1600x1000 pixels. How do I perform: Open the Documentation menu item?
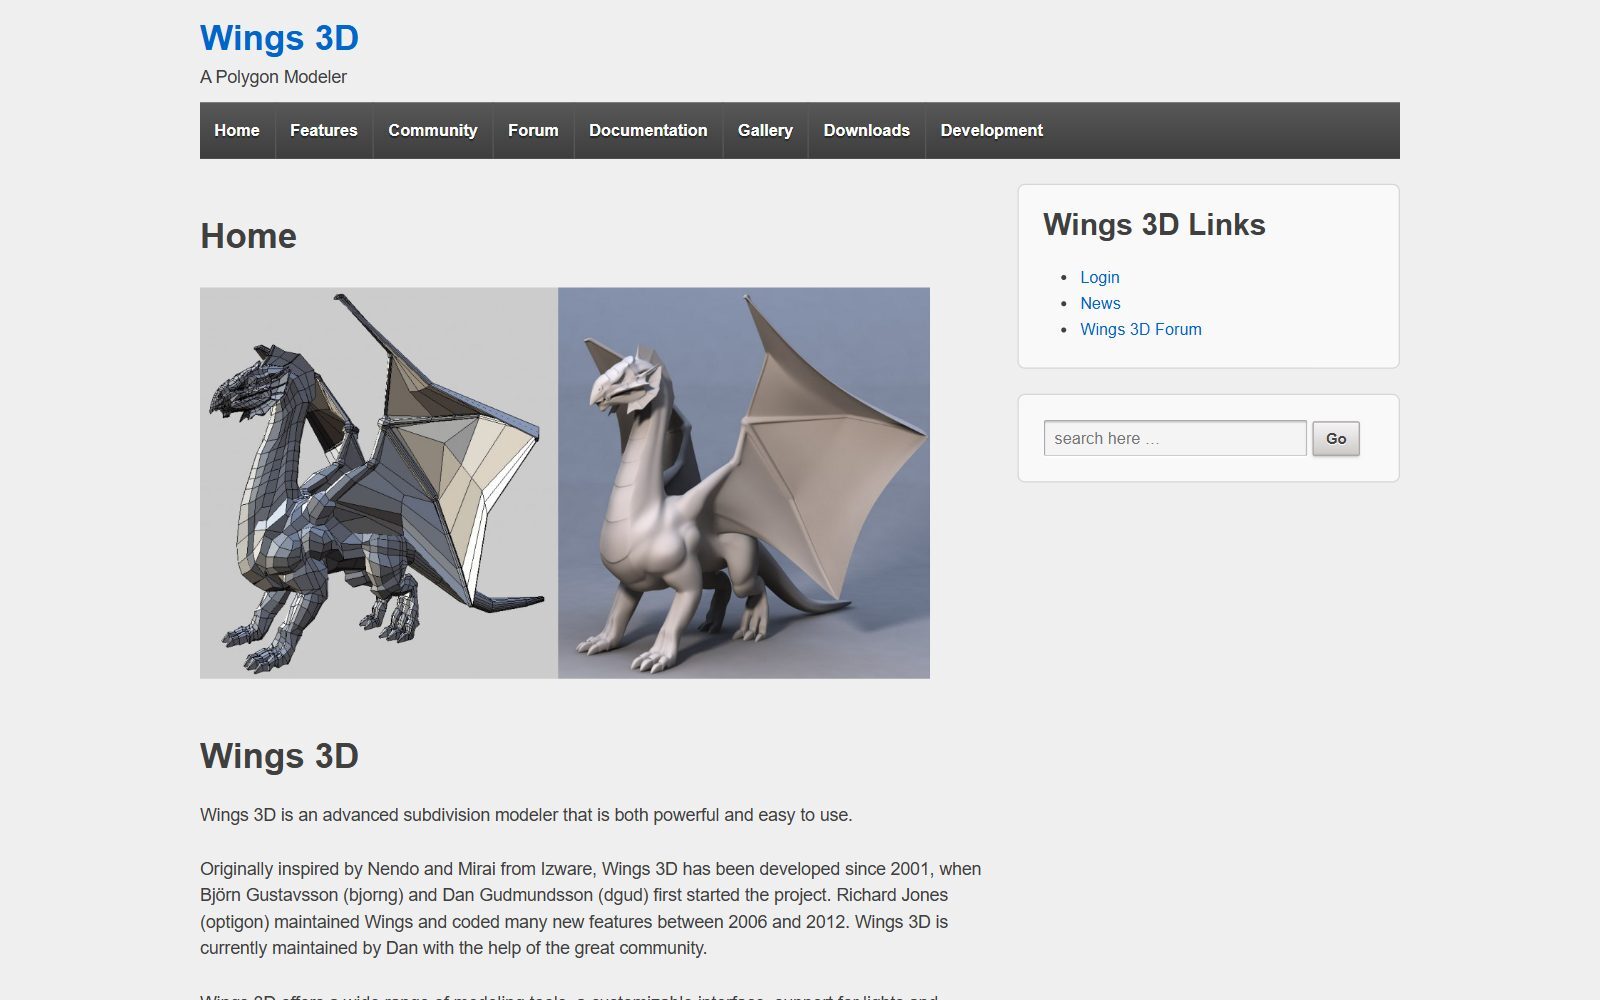(648, 130)
